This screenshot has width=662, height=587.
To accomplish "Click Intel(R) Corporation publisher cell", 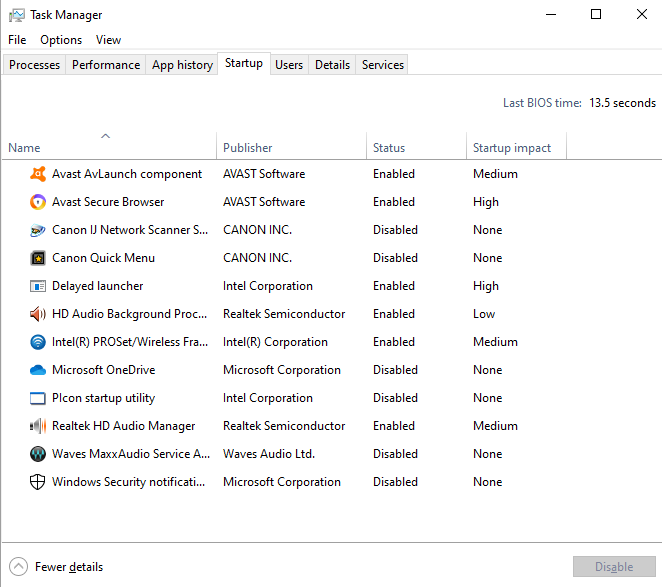I will pyautogui.click(x=275, y=342).
